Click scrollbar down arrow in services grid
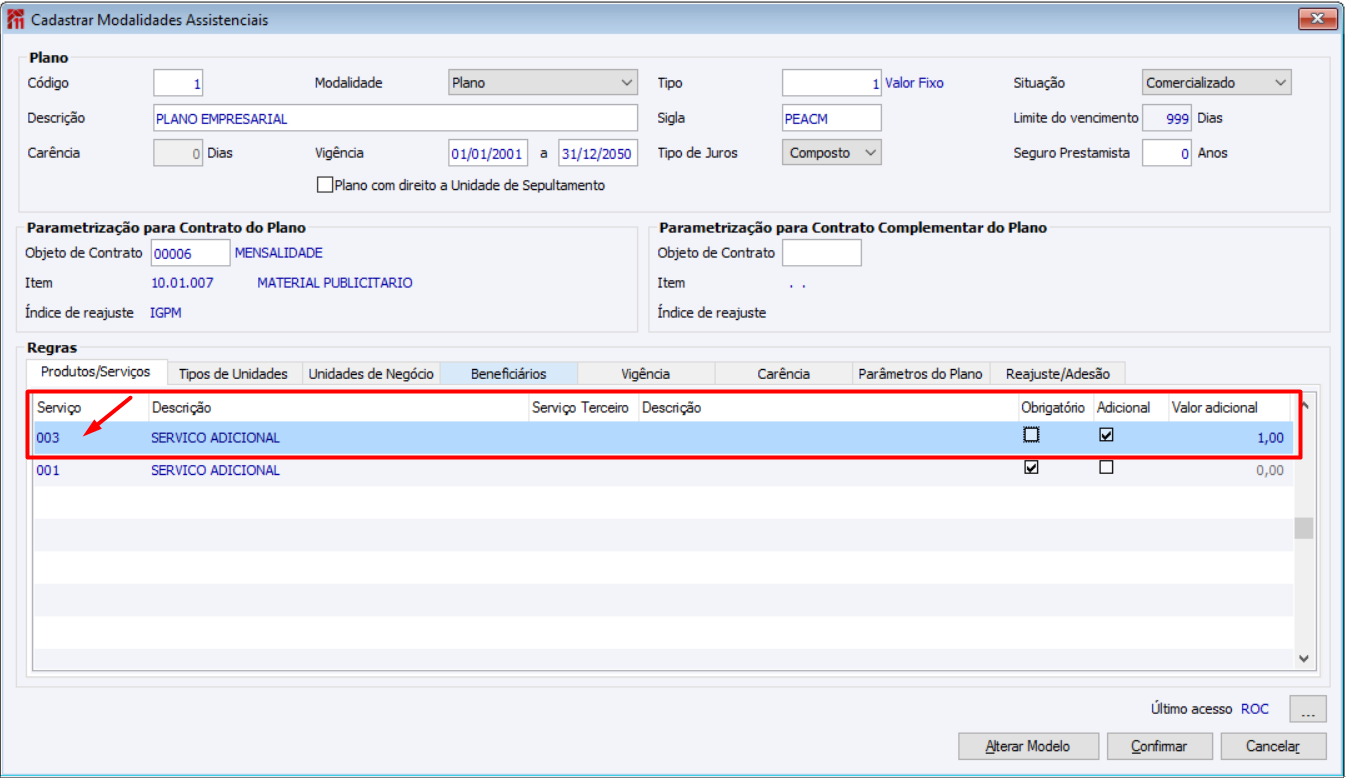The image size is (1347, 778). click(1303, 658)
